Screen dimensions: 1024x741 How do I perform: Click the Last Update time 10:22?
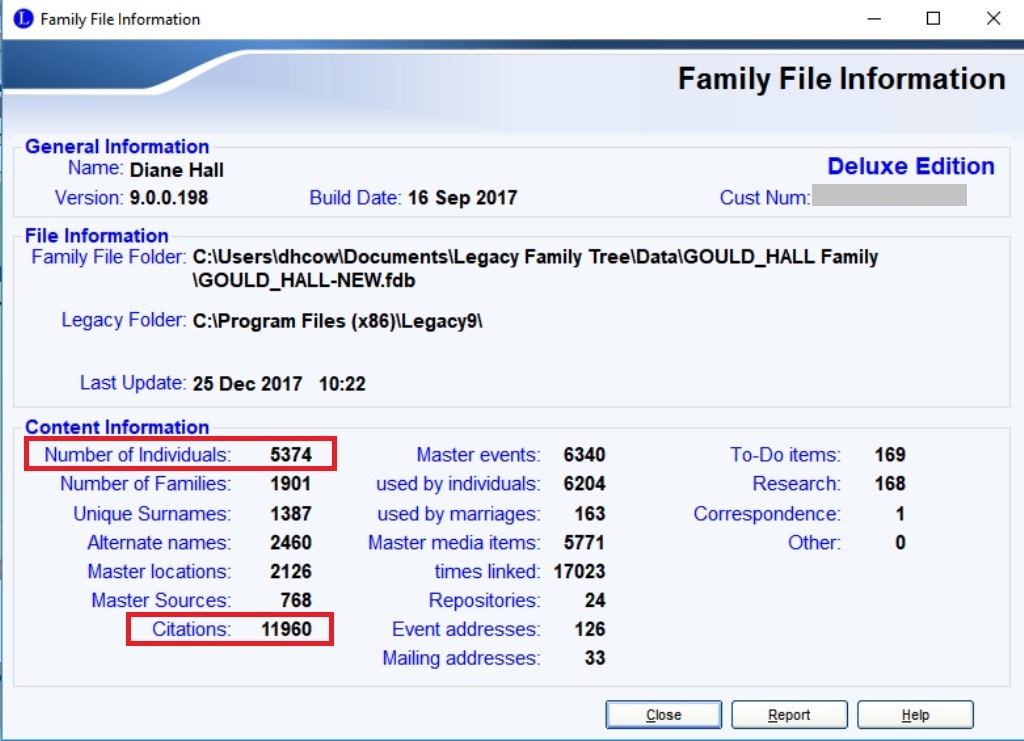342,383
